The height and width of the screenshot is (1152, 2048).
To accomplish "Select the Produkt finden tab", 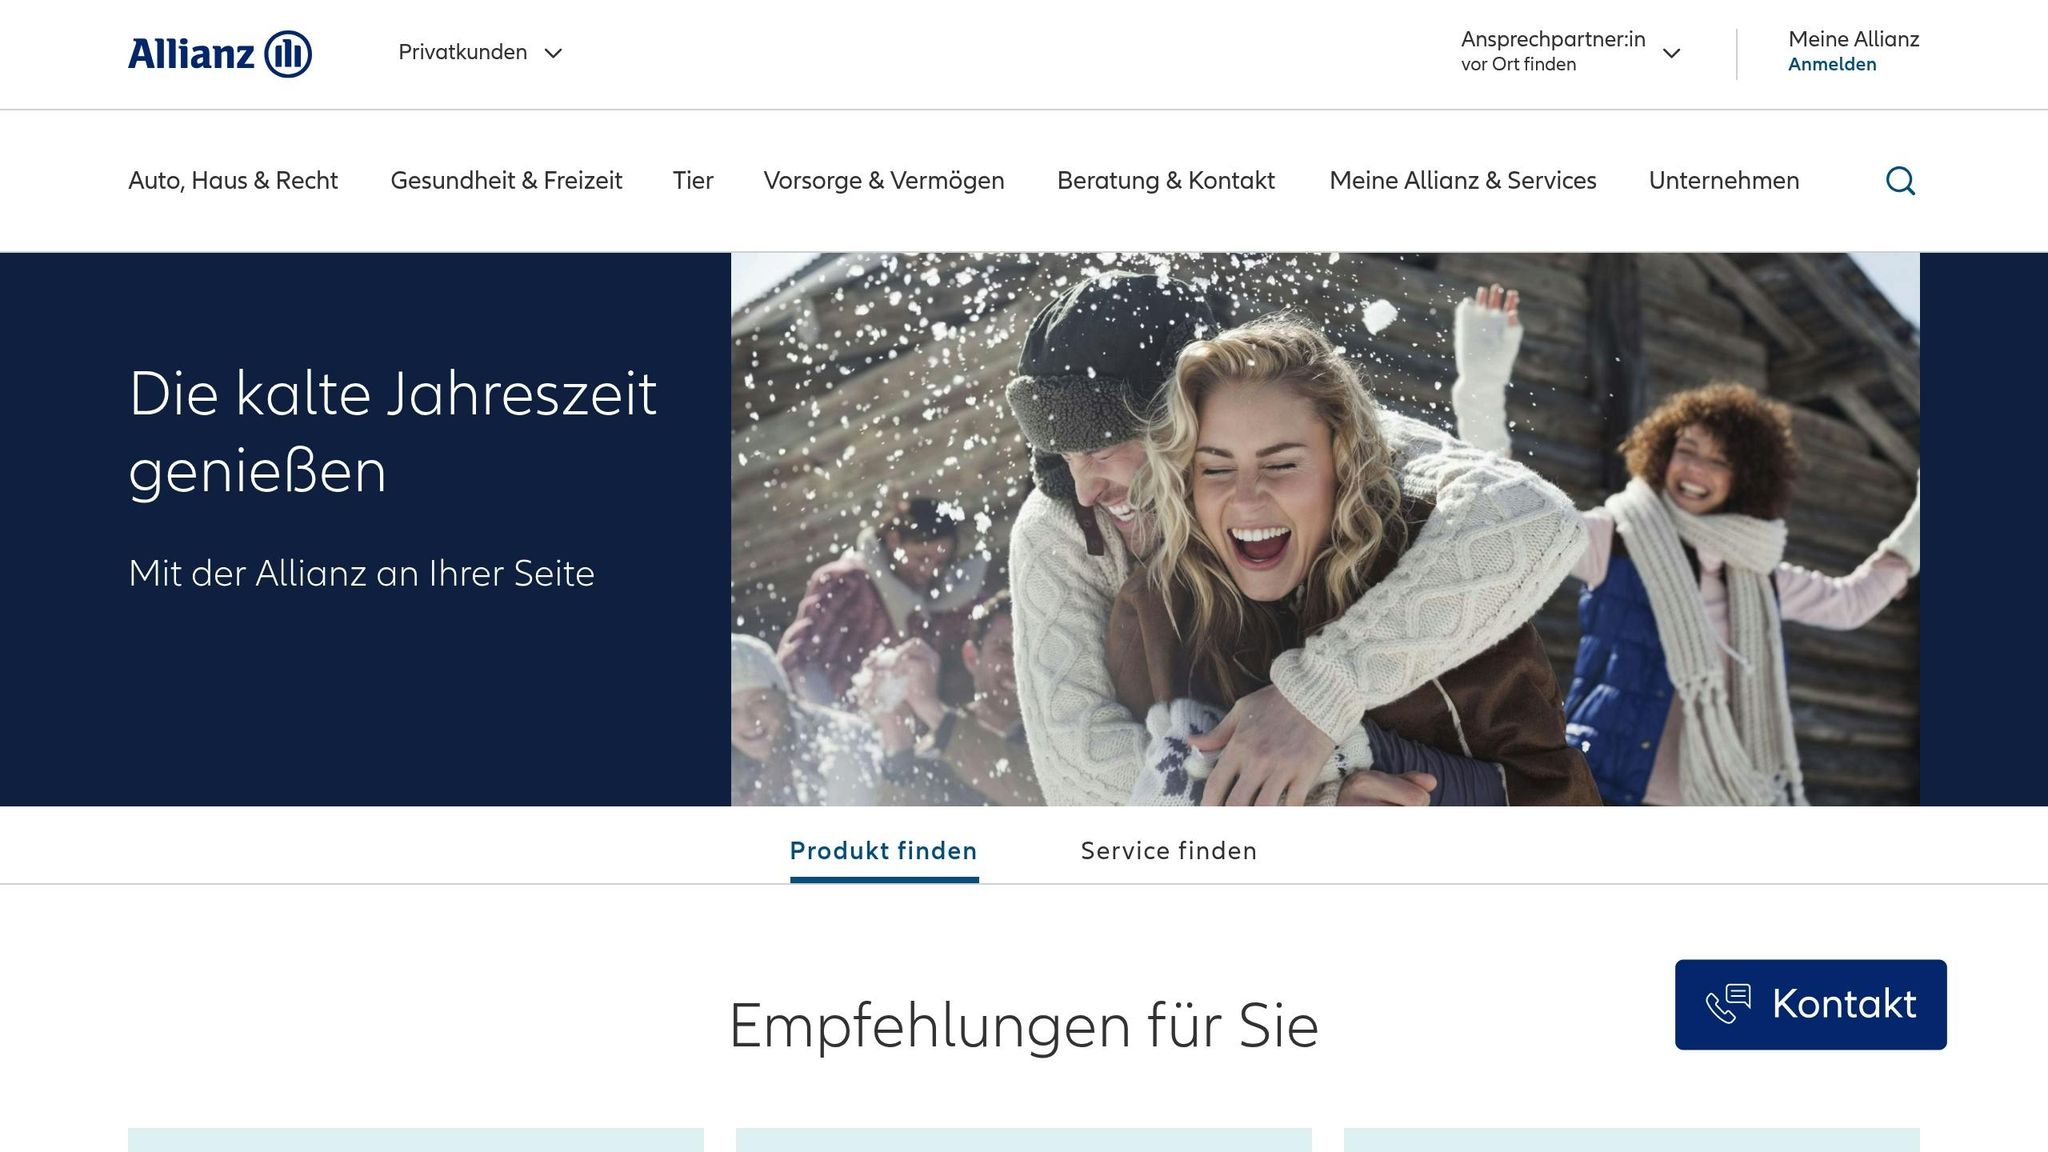I will coord(883,851).
